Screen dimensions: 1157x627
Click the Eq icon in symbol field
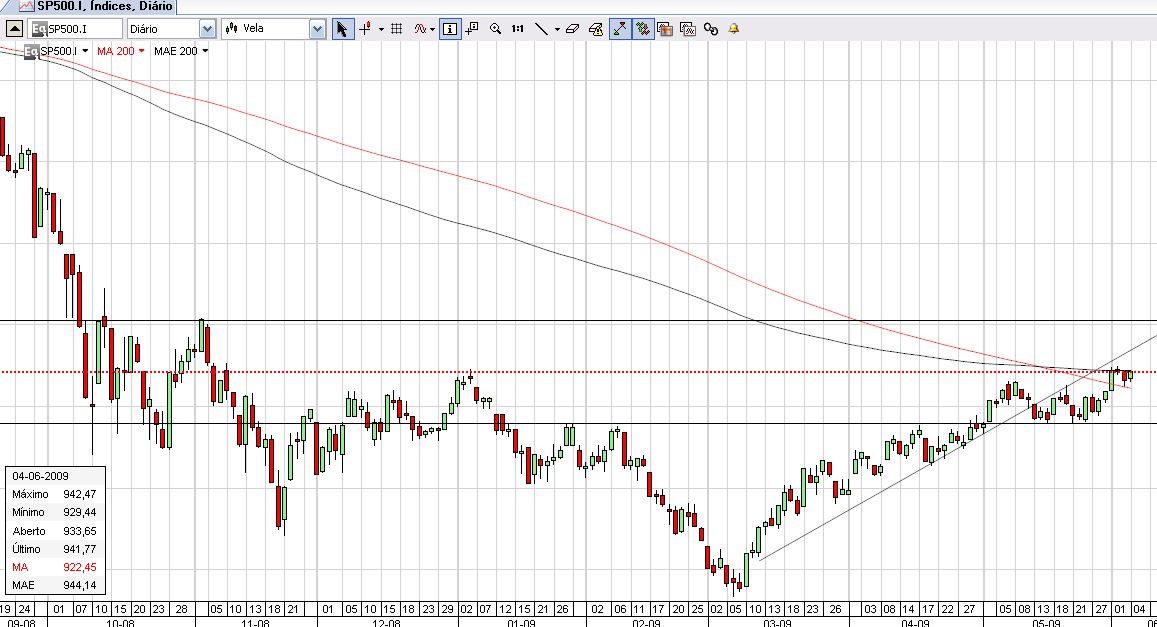[39, 29]
